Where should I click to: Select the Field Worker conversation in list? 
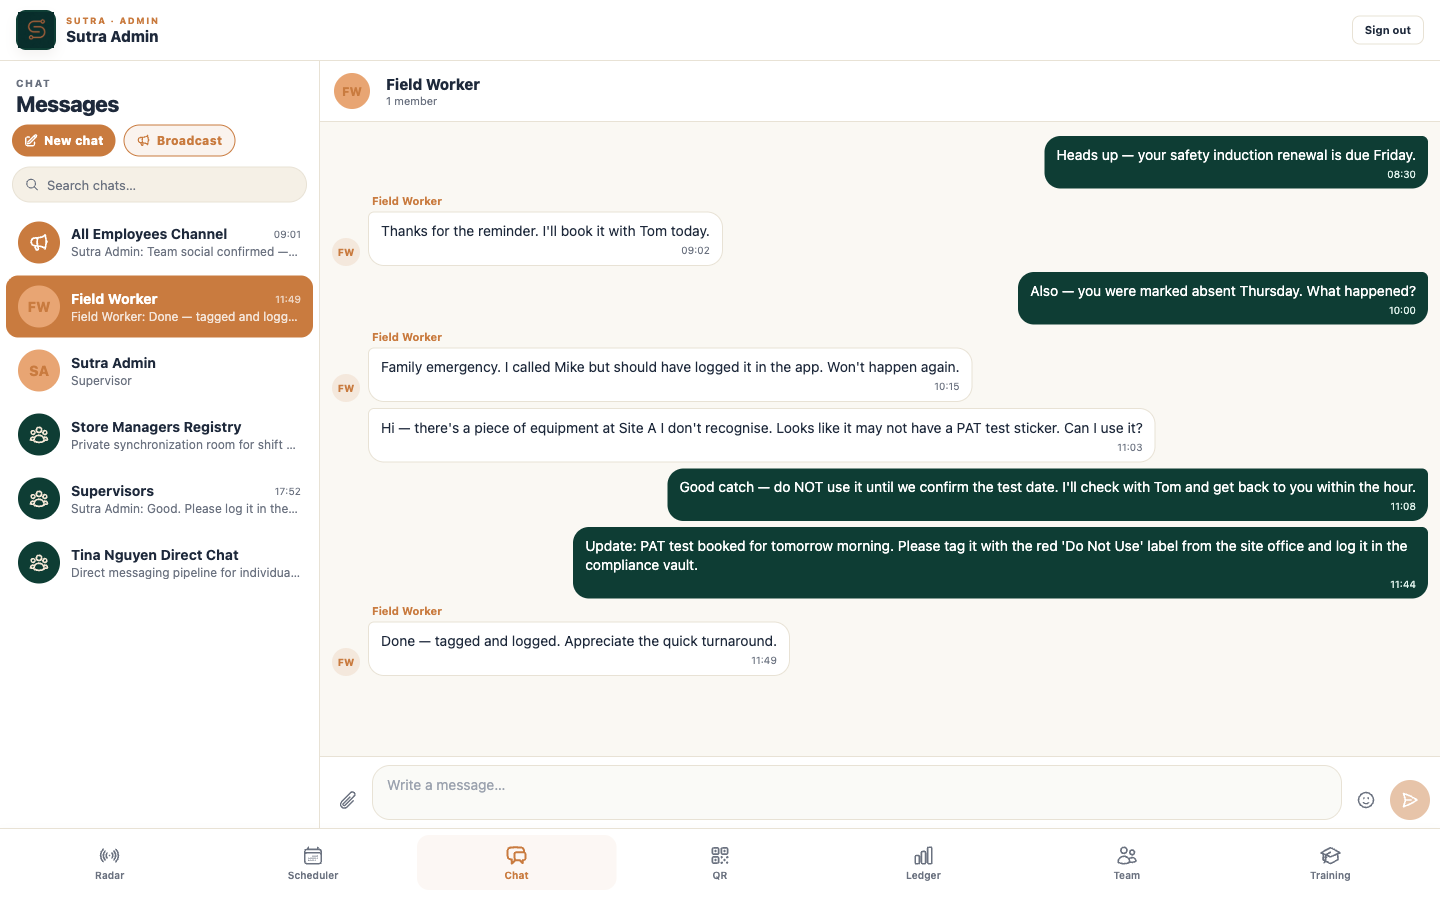point(159,307)
